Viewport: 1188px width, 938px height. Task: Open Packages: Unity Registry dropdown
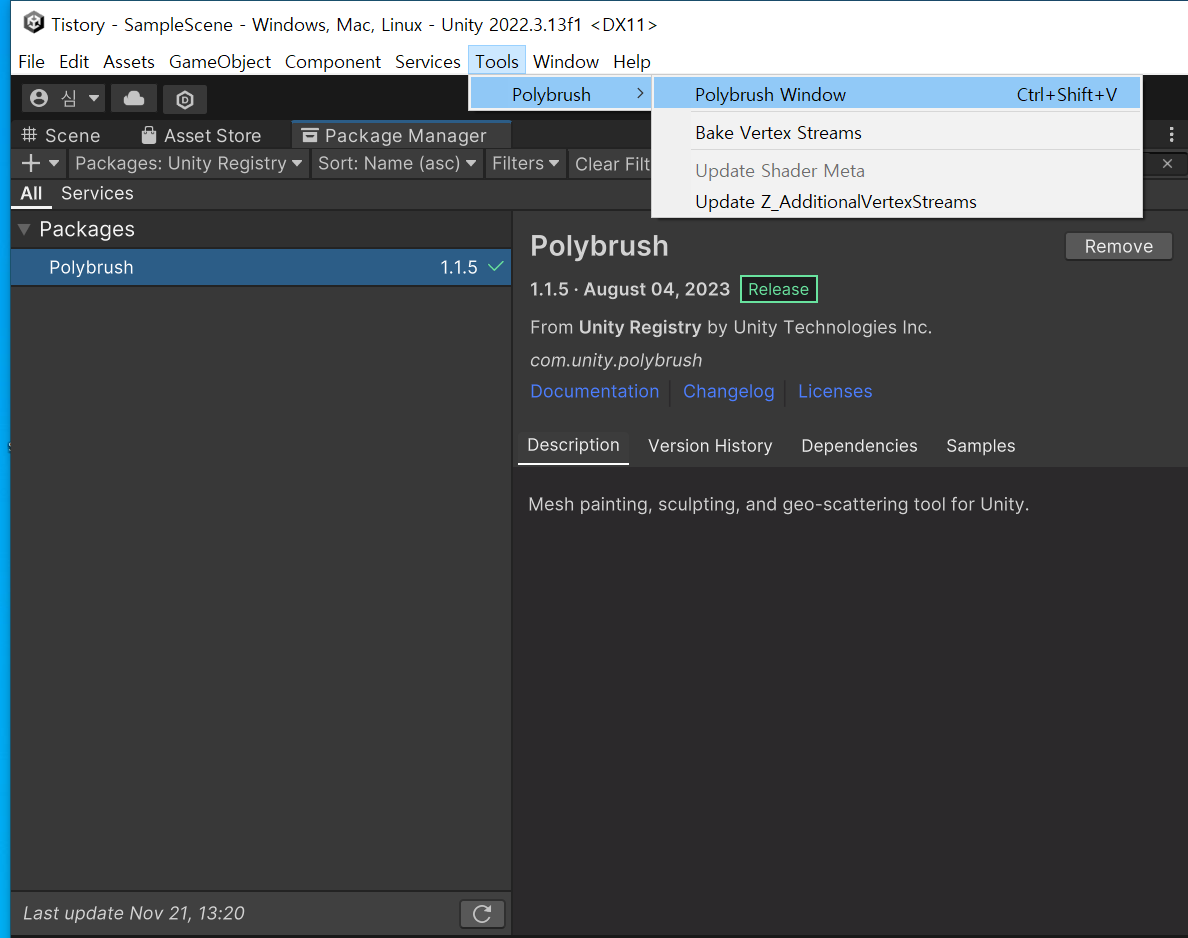pos(189,163)
